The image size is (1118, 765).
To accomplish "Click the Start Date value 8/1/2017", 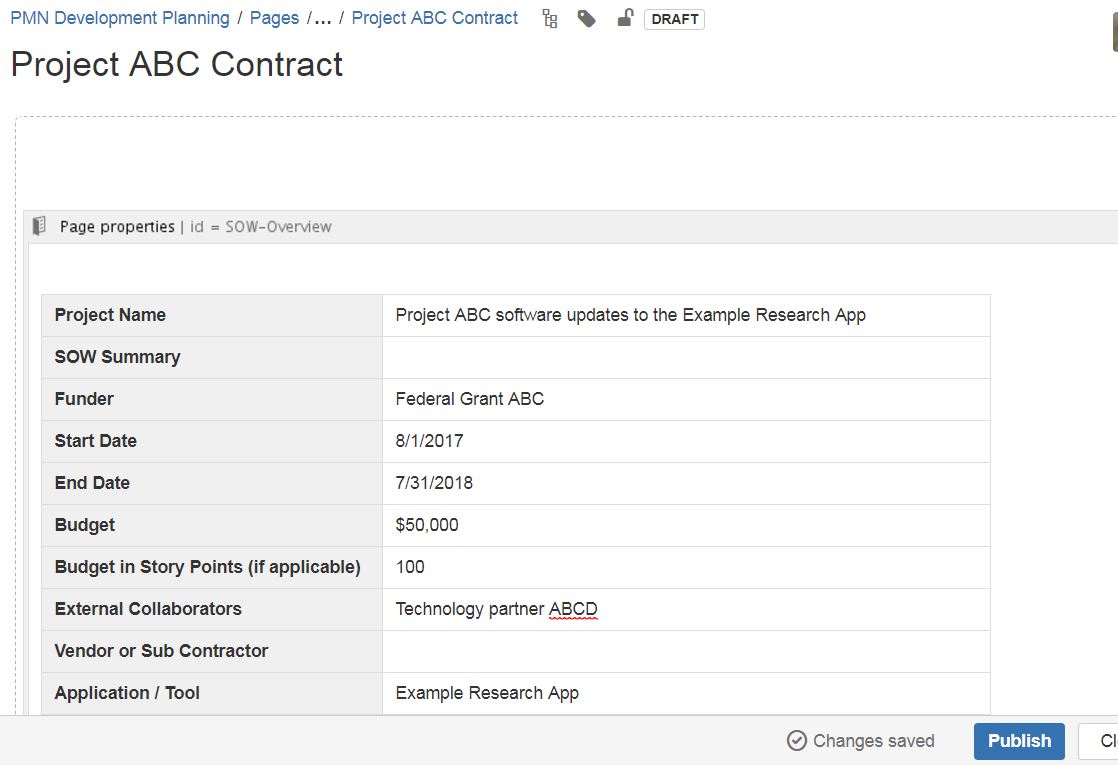I will coord(430,441).
